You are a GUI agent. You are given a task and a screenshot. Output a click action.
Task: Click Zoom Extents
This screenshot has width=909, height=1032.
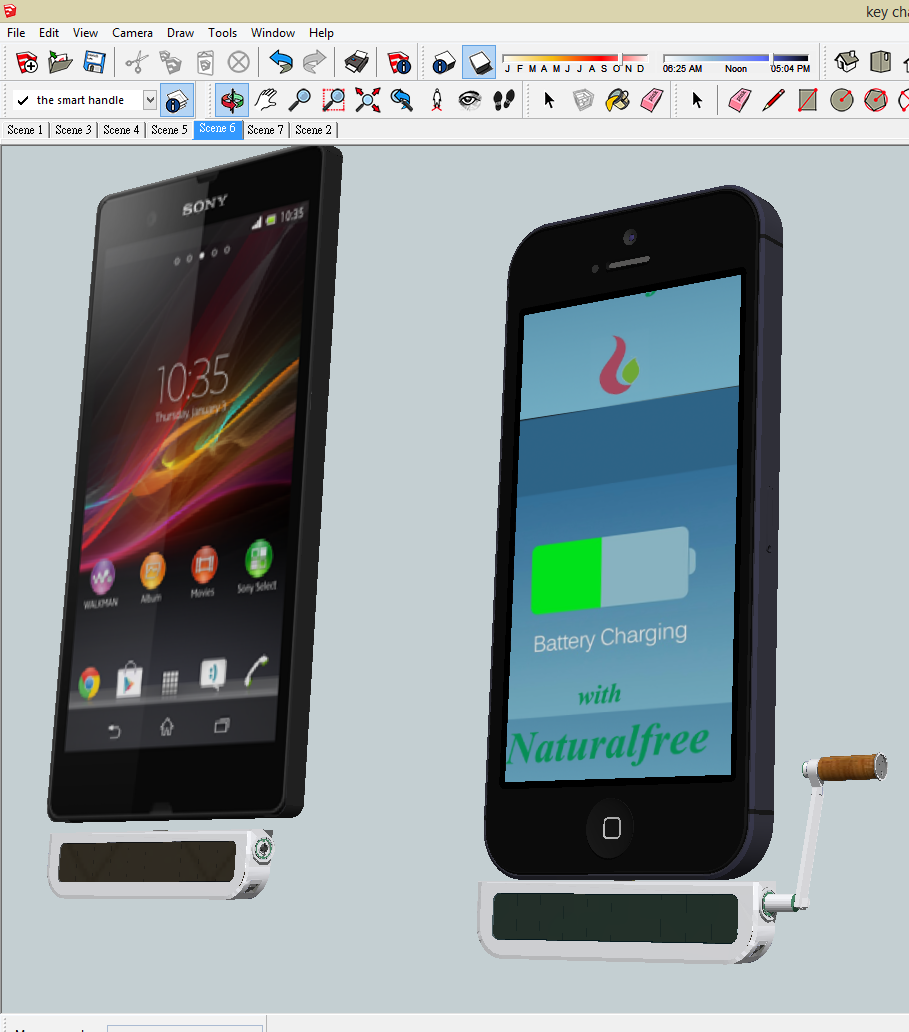368,100
